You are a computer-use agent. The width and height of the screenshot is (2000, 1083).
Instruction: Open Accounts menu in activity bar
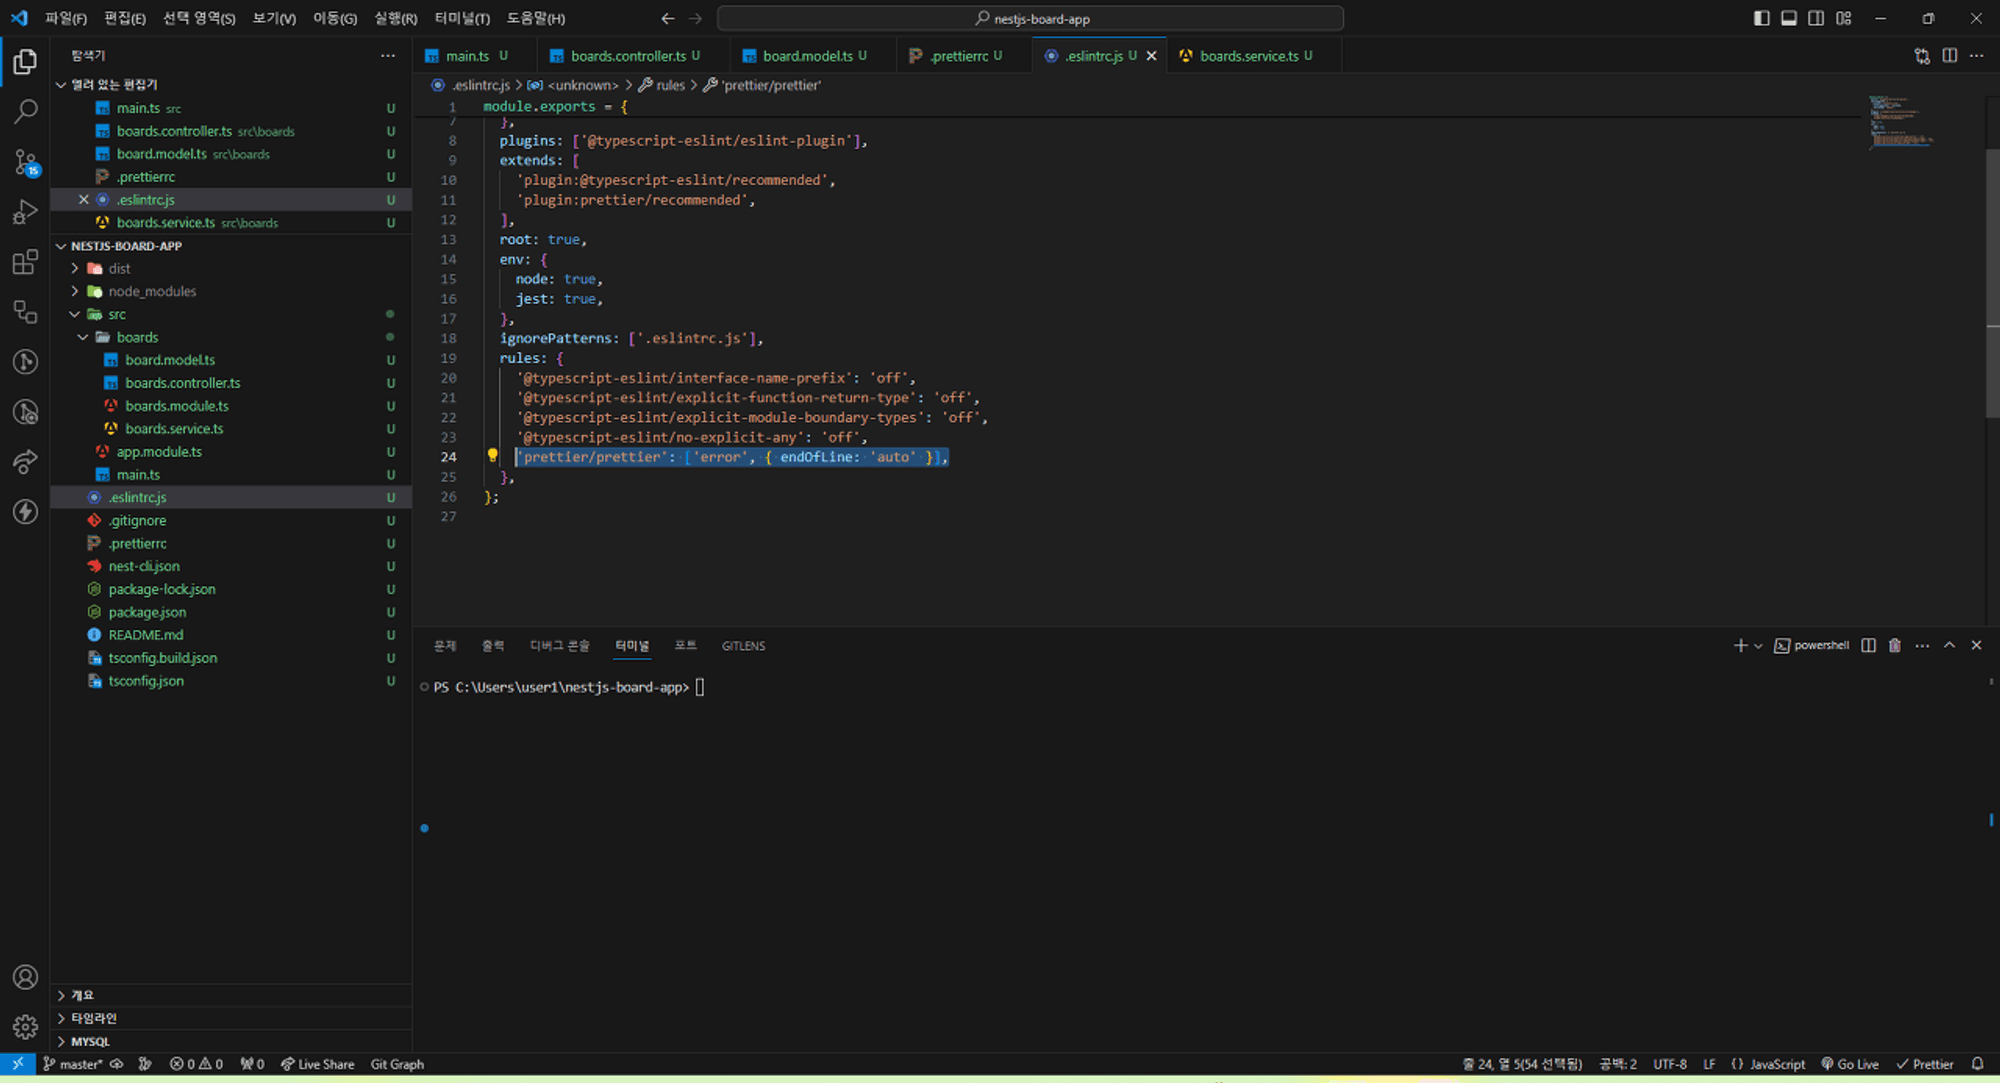[25, 977]
